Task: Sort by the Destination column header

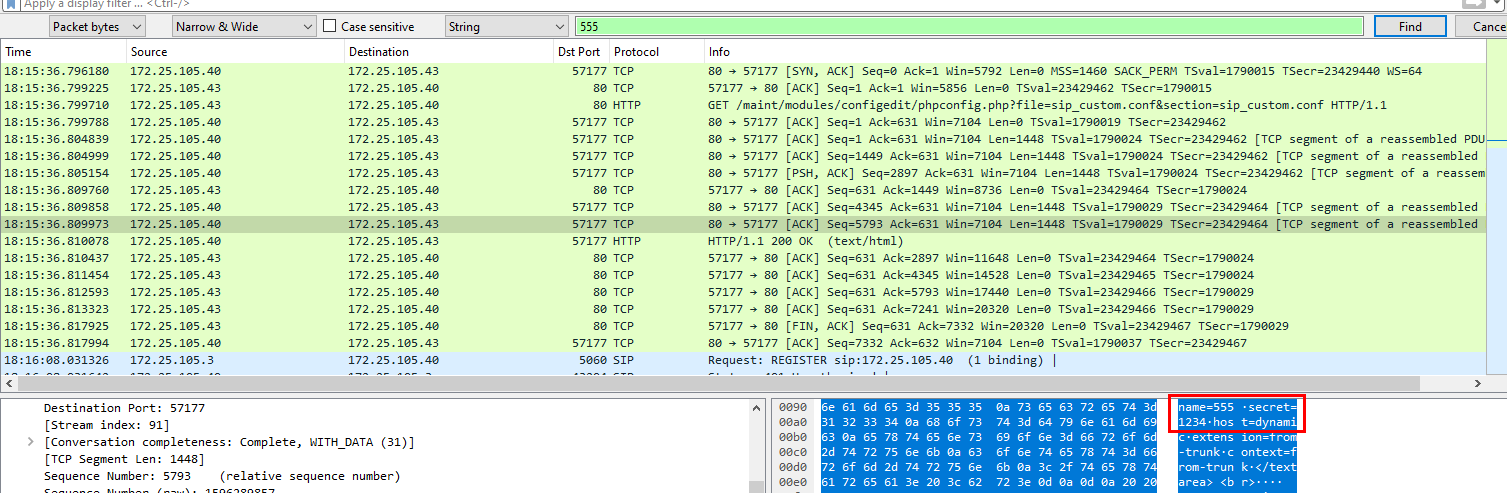Action: 448,51
